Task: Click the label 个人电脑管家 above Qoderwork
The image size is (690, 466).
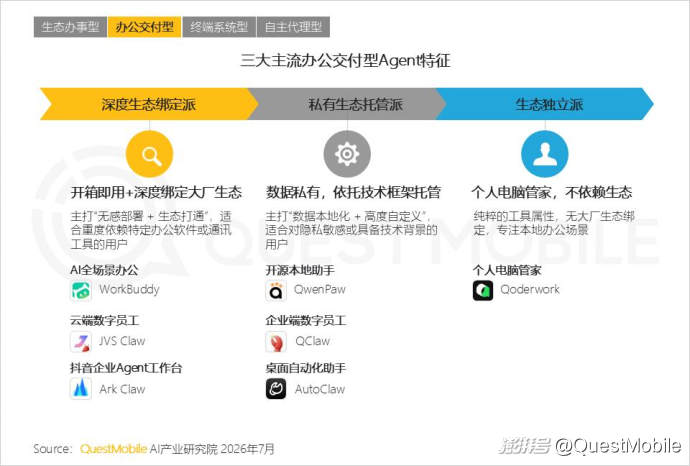Action: (x=507, y=270)
